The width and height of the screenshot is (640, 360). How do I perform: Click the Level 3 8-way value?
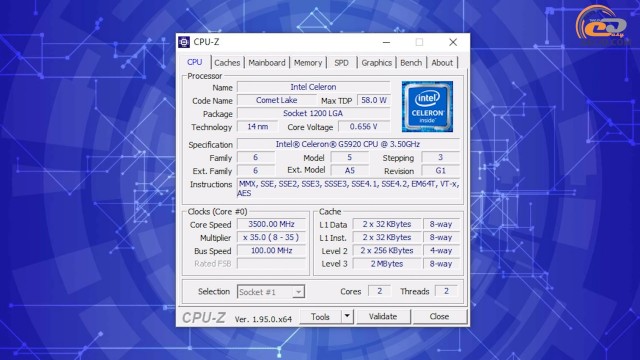pos(441,264)
